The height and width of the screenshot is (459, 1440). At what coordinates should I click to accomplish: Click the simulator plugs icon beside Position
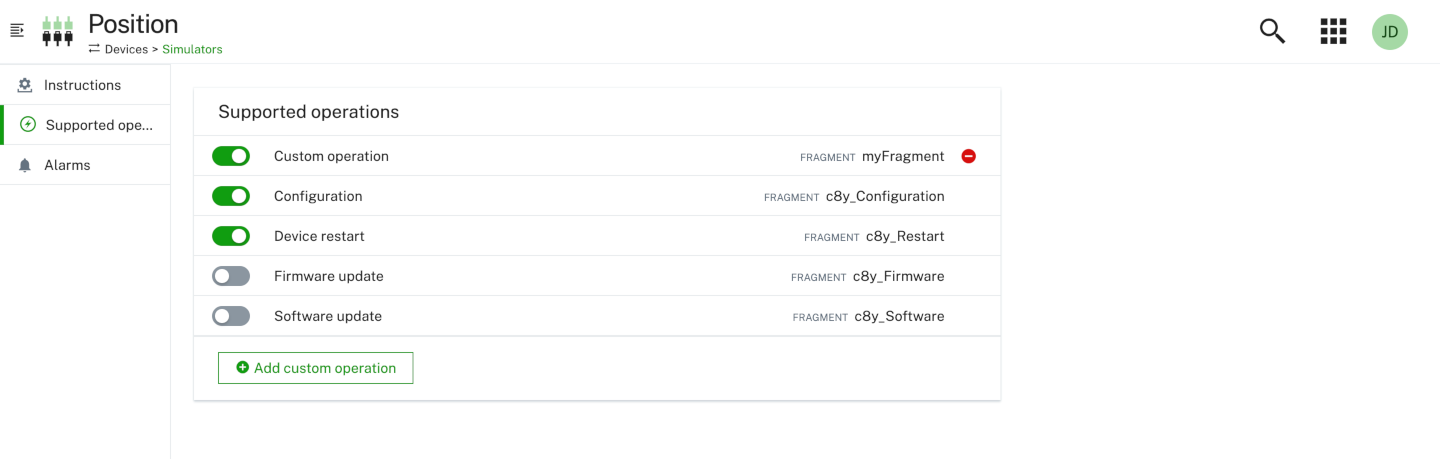pyautogui.click(x=57, y=31)
